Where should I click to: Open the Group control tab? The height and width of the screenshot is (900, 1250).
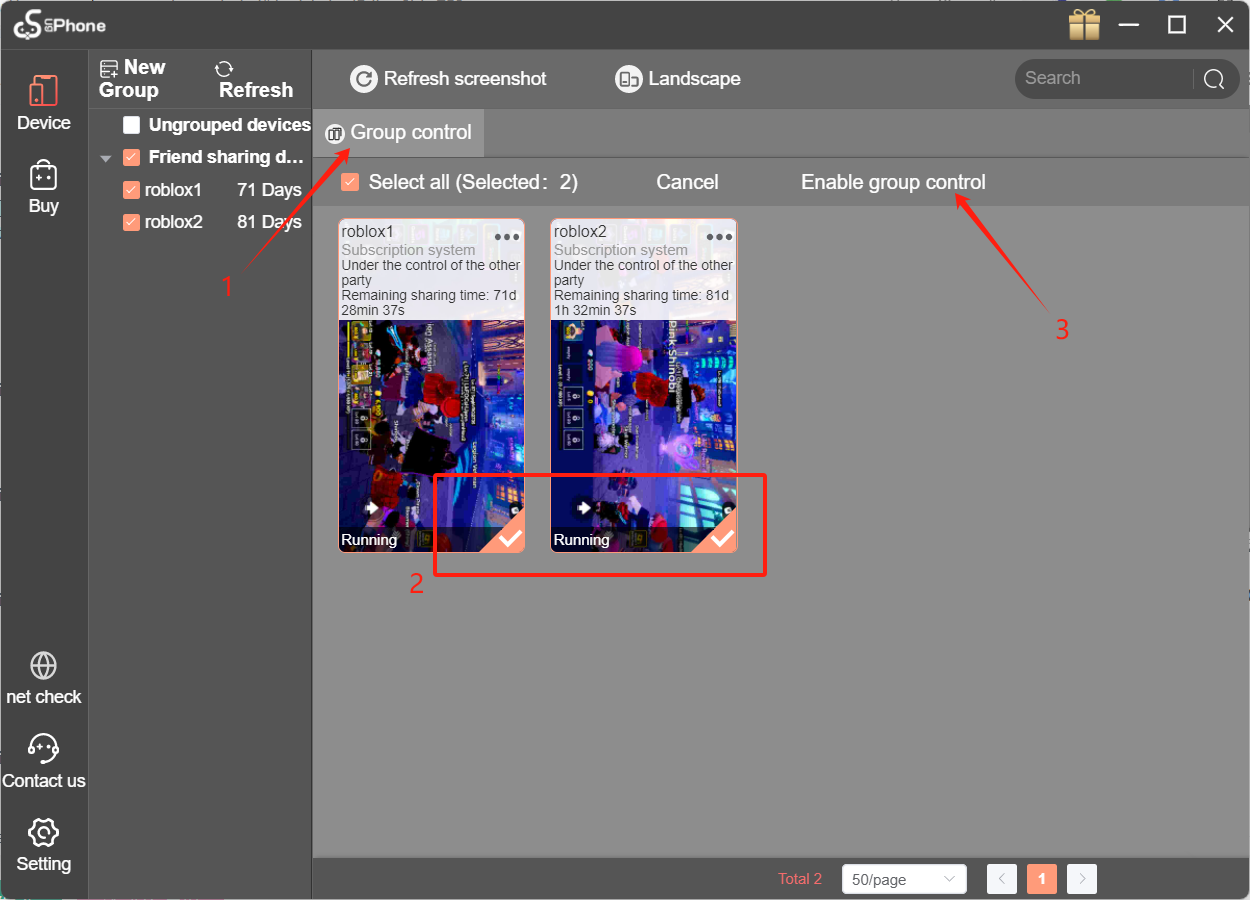pos(399,133)
